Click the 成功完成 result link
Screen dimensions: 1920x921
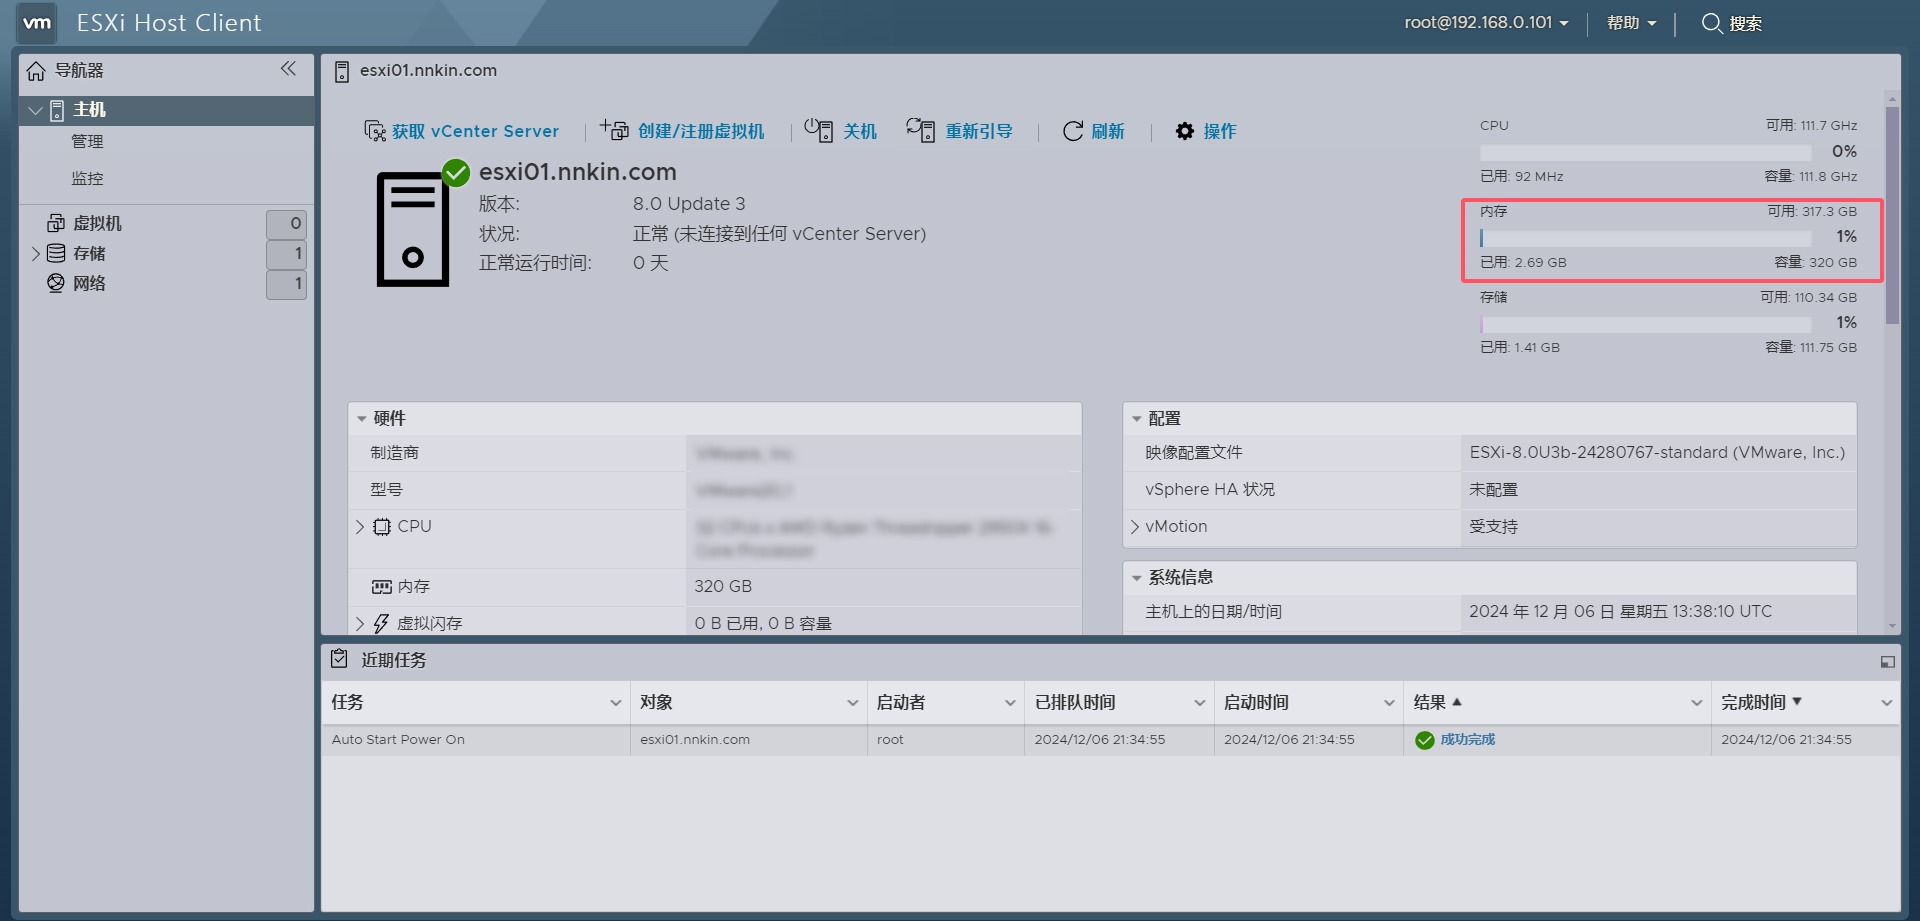(x=1467, y=740)
